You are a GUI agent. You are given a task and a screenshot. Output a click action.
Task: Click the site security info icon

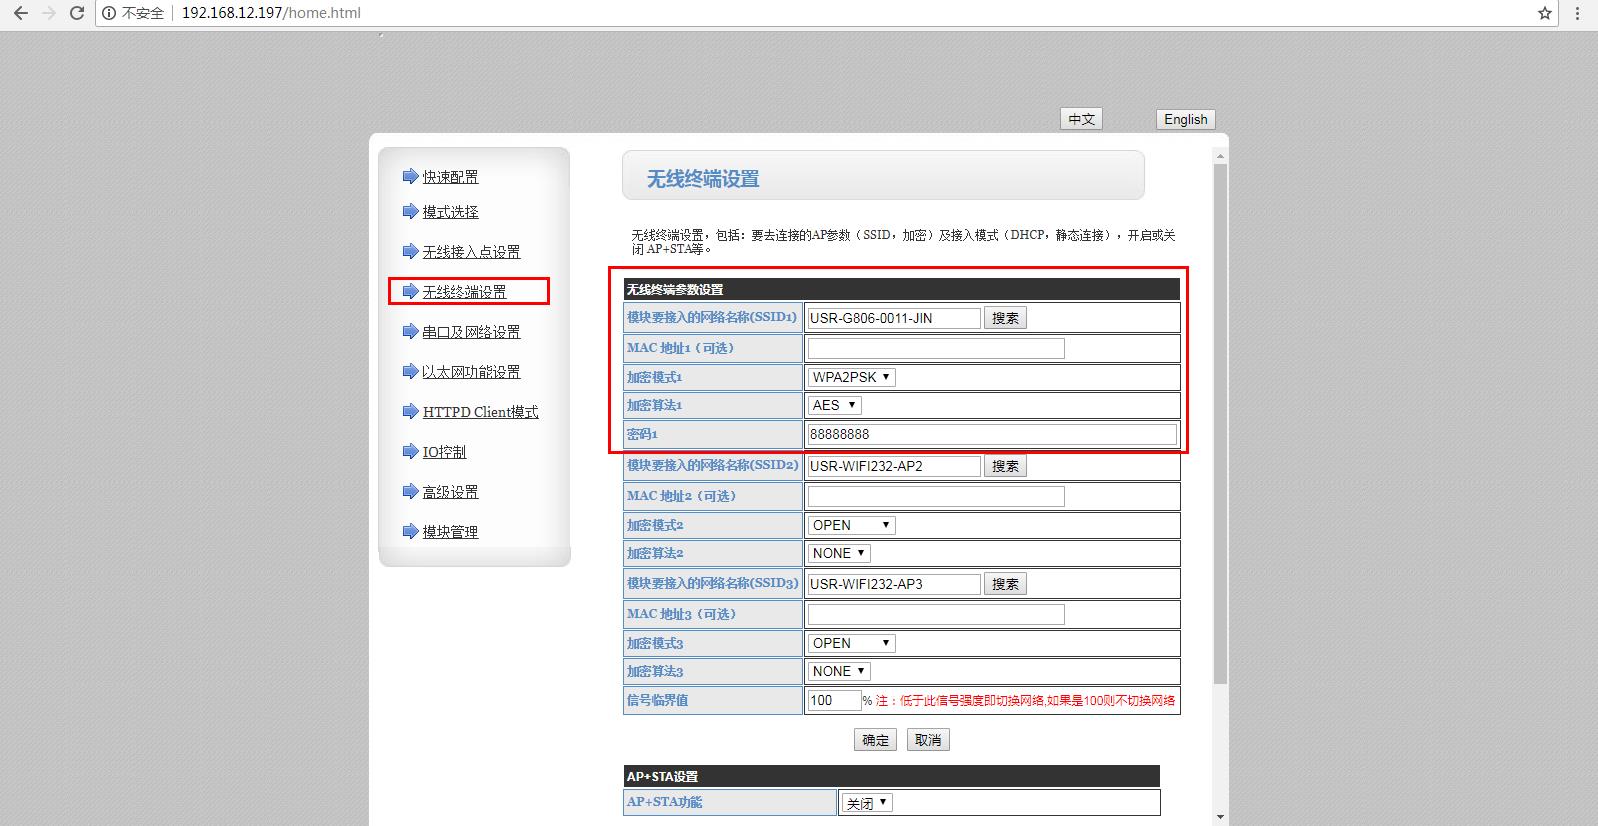pyautogui.click(x=109, y=13)
